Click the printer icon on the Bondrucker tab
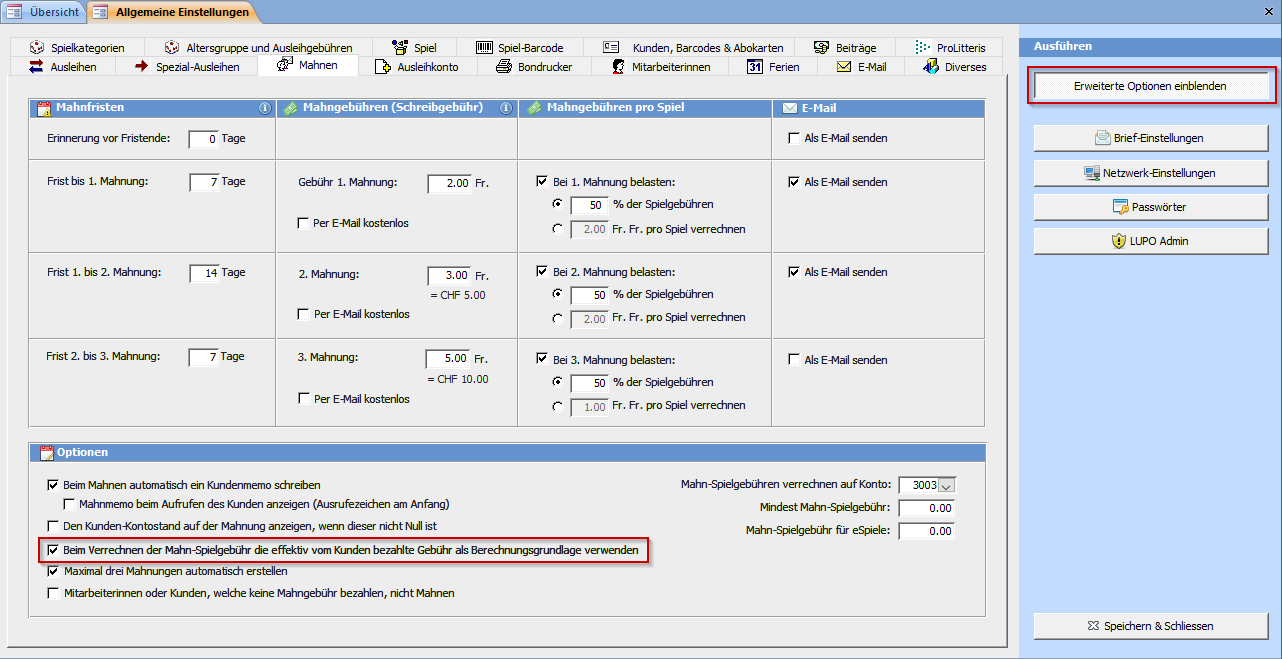 click(504, 66)
